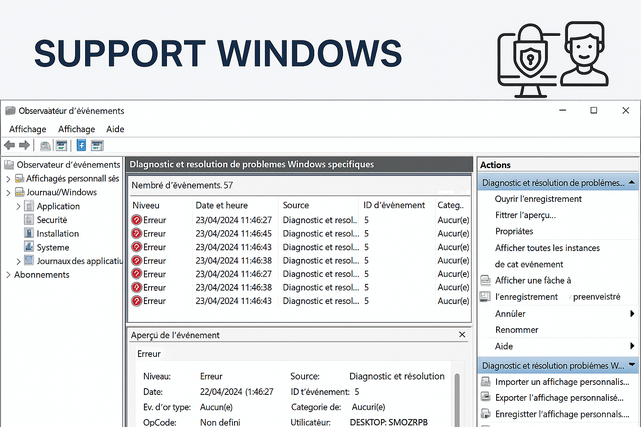Sort by the Niveeu column header

(146, 205)
